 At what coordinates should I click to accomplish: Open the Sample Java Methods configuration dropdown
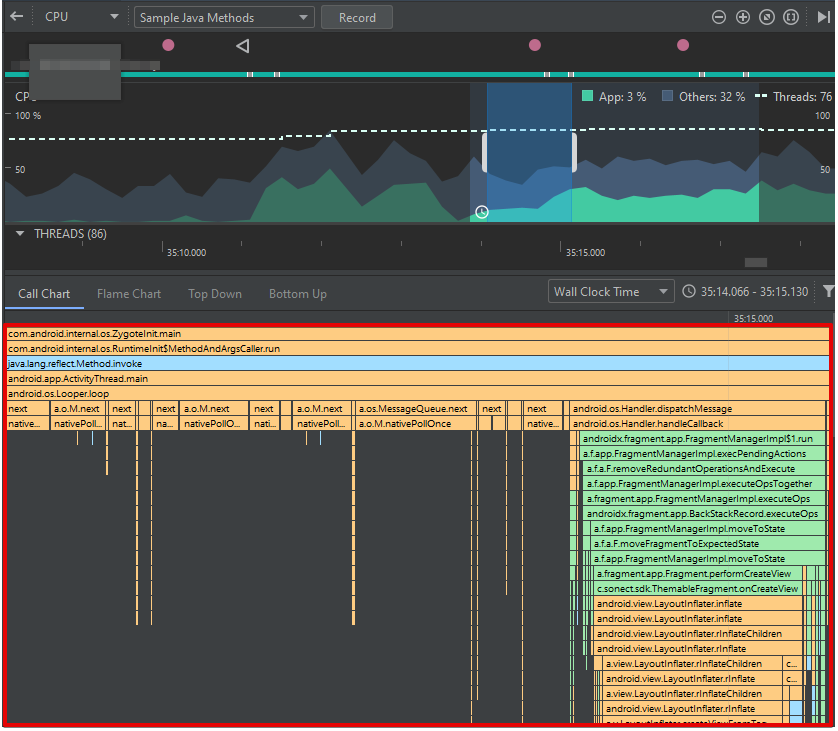coord(224,18)
